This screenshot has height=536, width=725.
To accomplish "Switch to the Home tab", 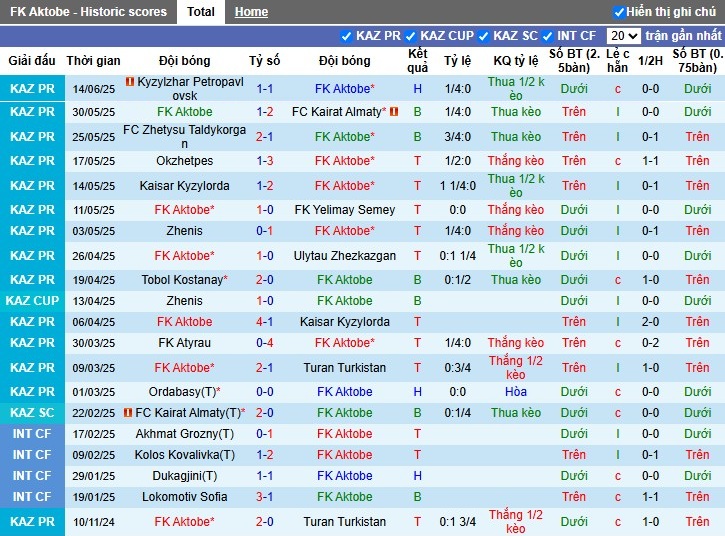I will 251,12.
